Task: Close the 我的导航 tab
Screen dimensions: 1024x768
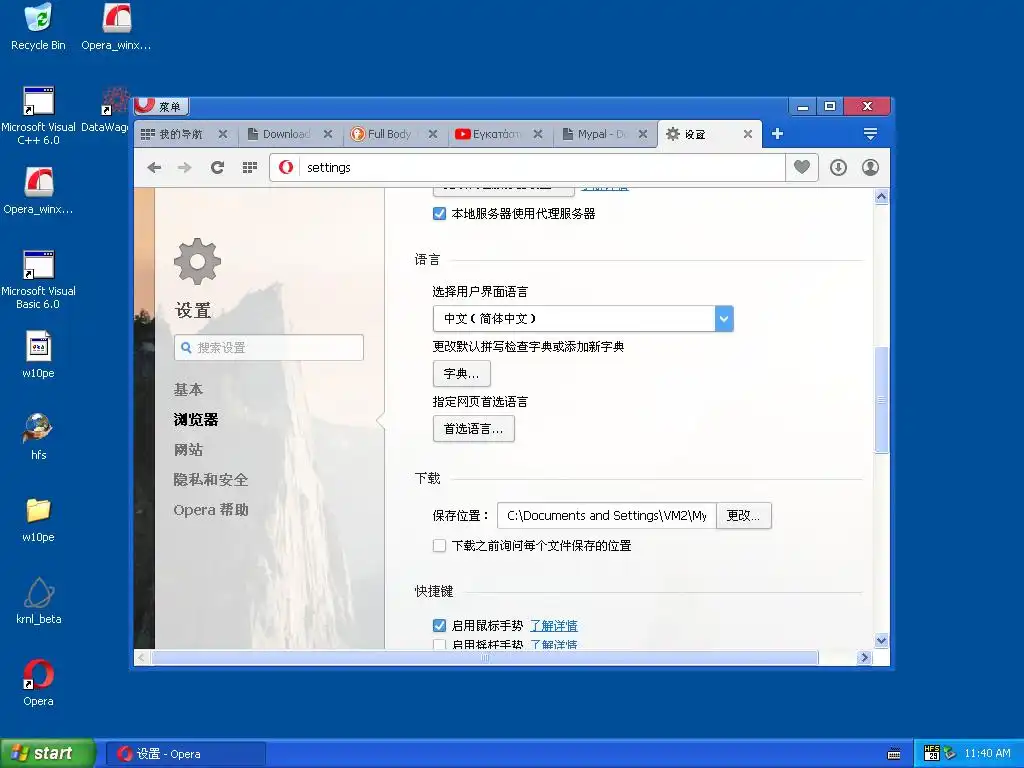Action: 223,134
